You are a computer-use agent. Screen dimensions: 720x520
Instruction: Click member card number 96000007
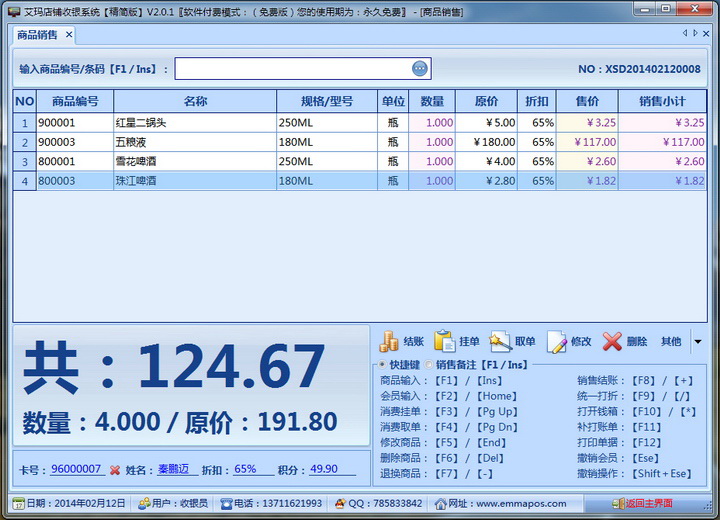click(76, 469)
